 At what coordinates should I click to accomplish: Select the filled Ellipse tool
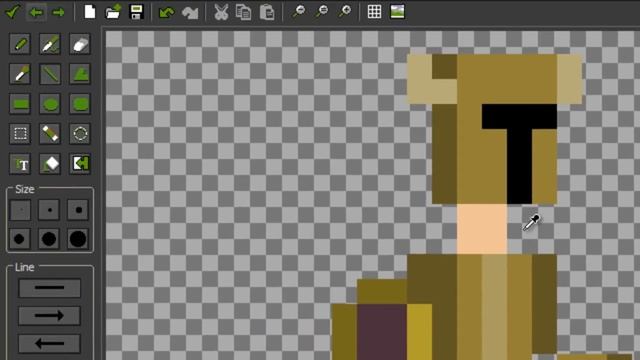50,104
